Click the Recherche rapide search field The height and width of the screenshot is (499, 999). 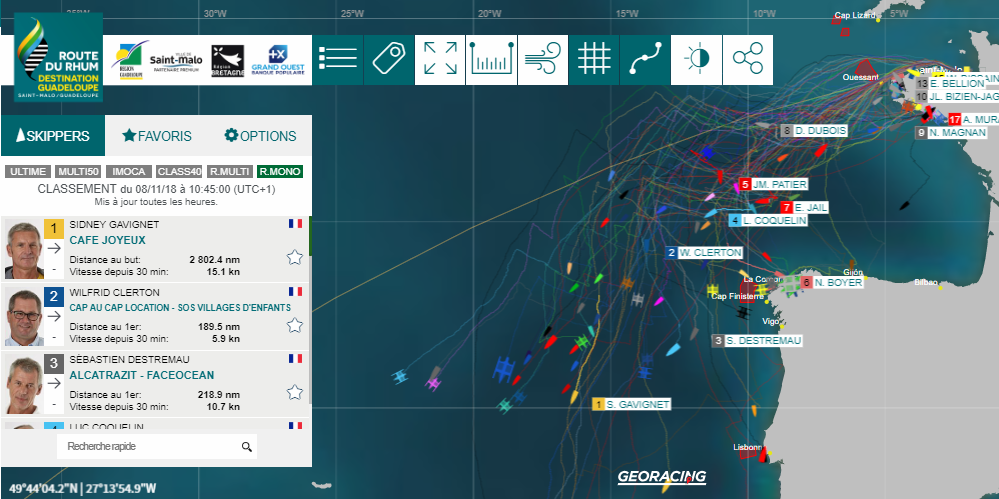(x=157, y=447)
